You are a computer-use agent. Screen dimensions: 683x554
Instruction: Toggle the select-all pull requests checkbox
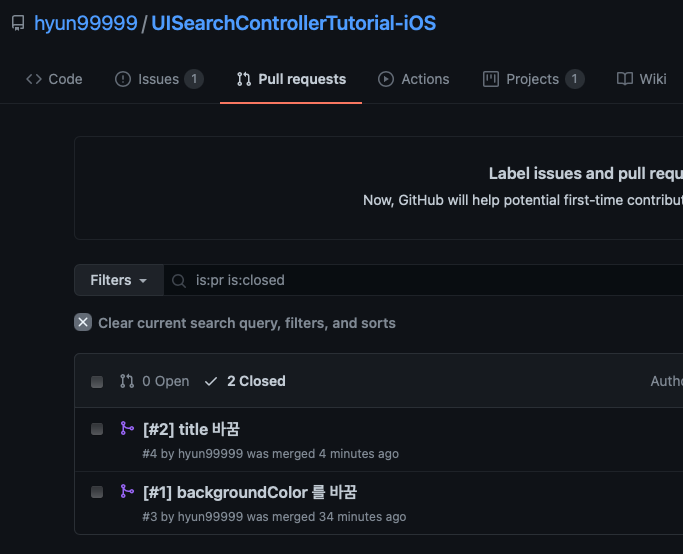tap(97, 382)
